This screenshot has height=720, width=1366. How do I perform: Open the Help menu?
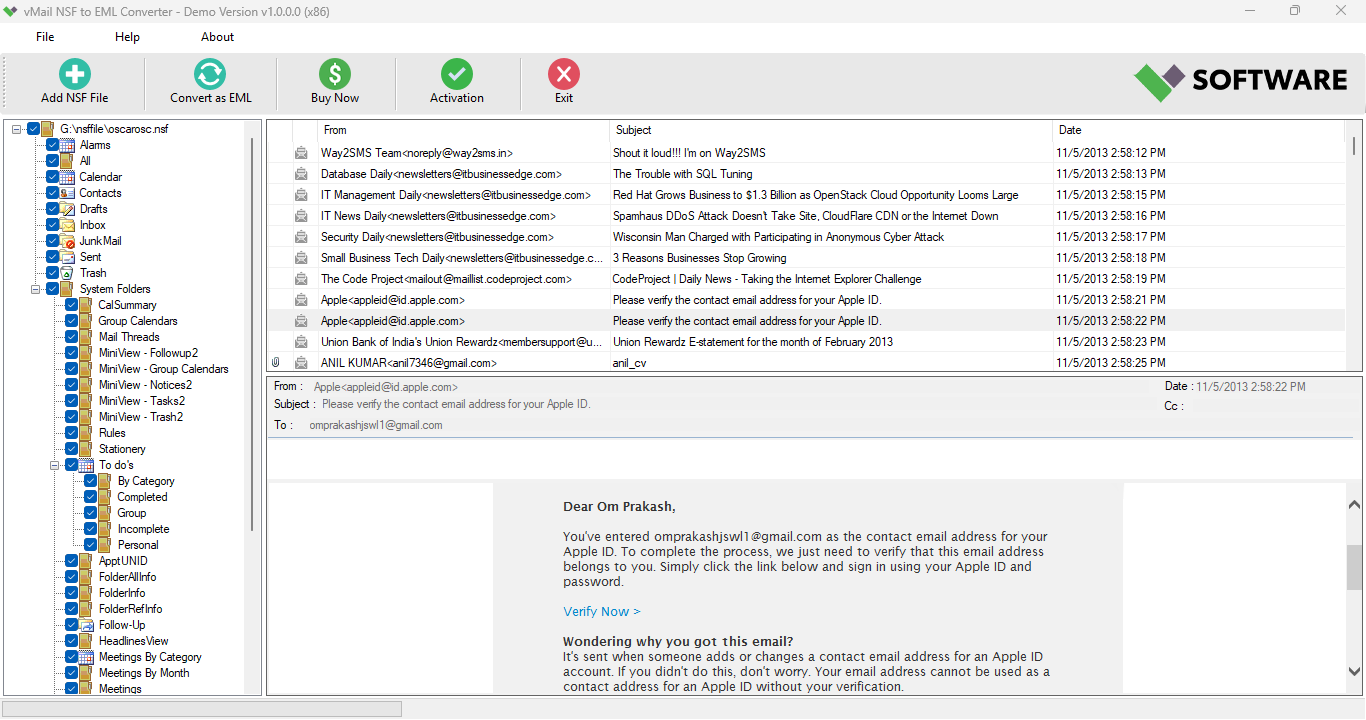[126, 36]
